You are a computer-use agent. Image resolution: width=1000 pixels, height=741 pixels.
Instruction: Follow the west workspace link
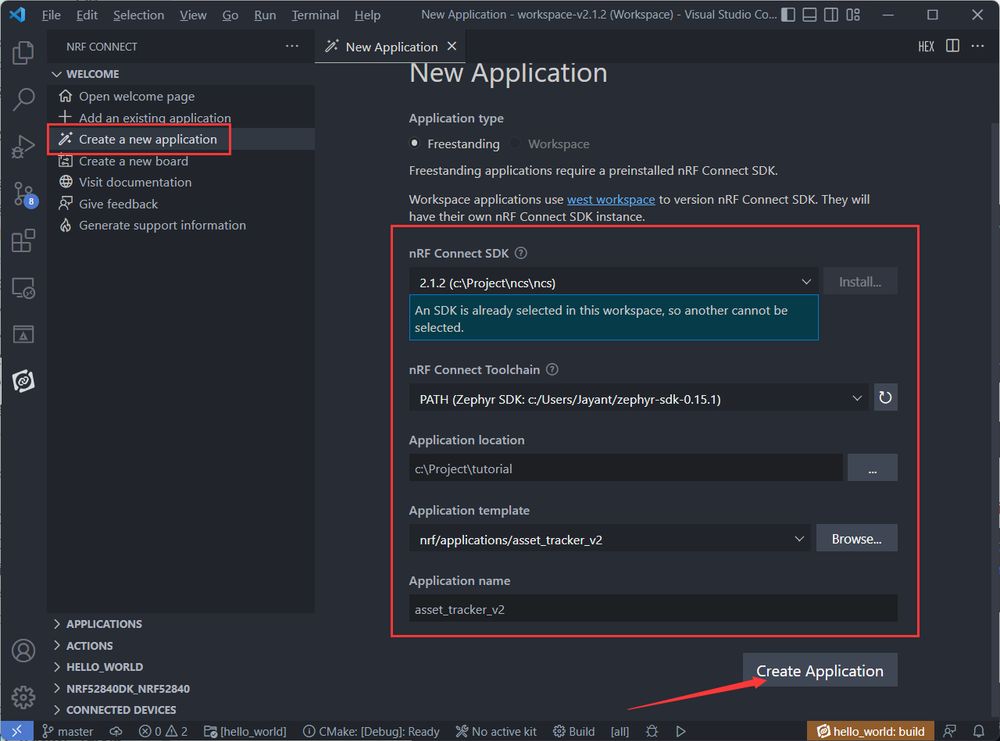[610, 200]
